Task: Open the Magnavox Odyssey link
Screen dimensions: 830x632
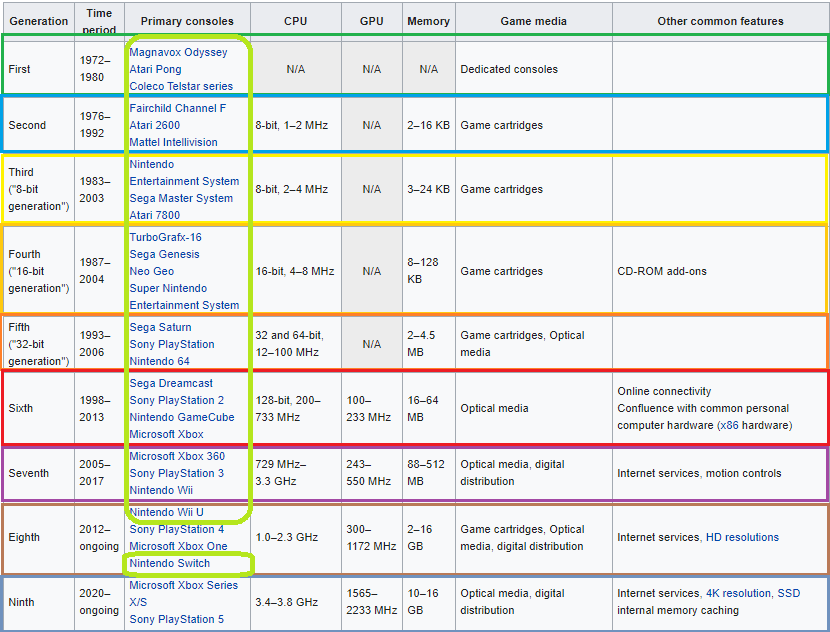Action: [x=178, y=52]
